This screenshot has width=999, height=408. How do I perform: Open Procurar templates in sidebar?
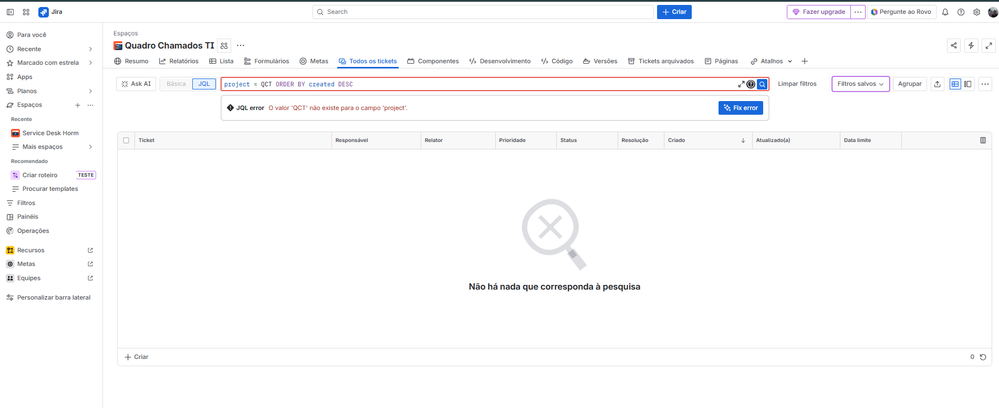coord(51,189)
